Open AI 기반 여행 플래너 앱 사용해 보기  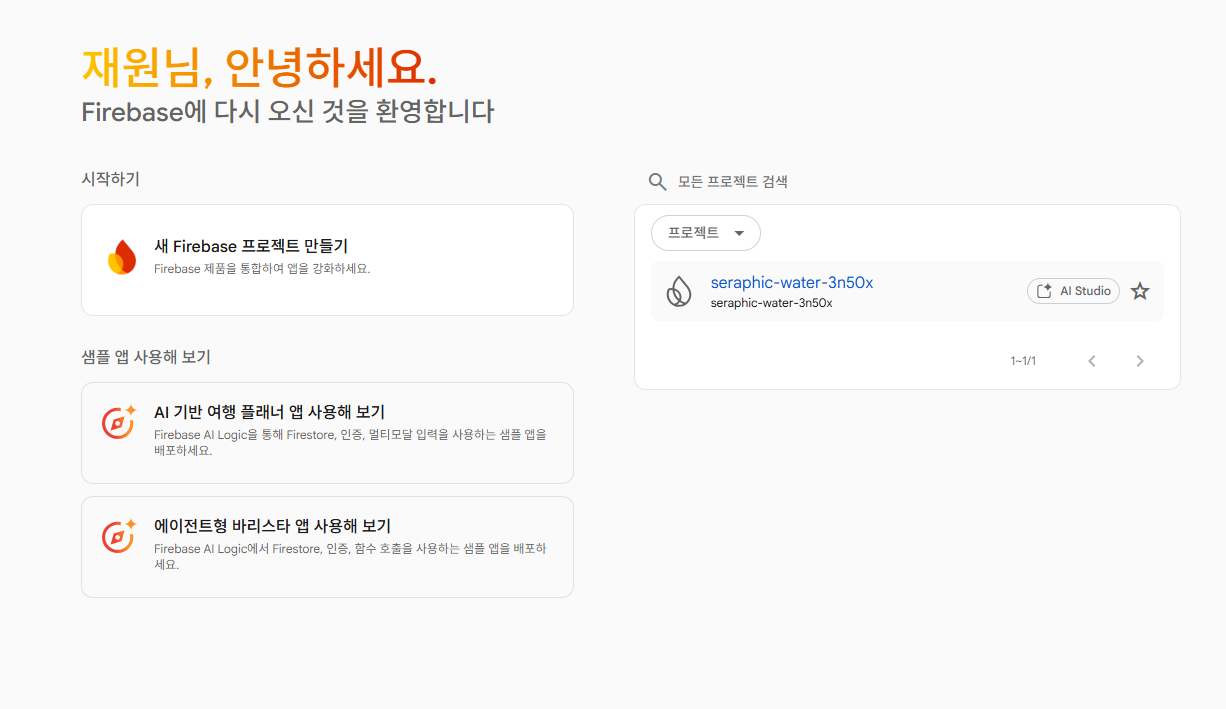[x=327, y=433]
